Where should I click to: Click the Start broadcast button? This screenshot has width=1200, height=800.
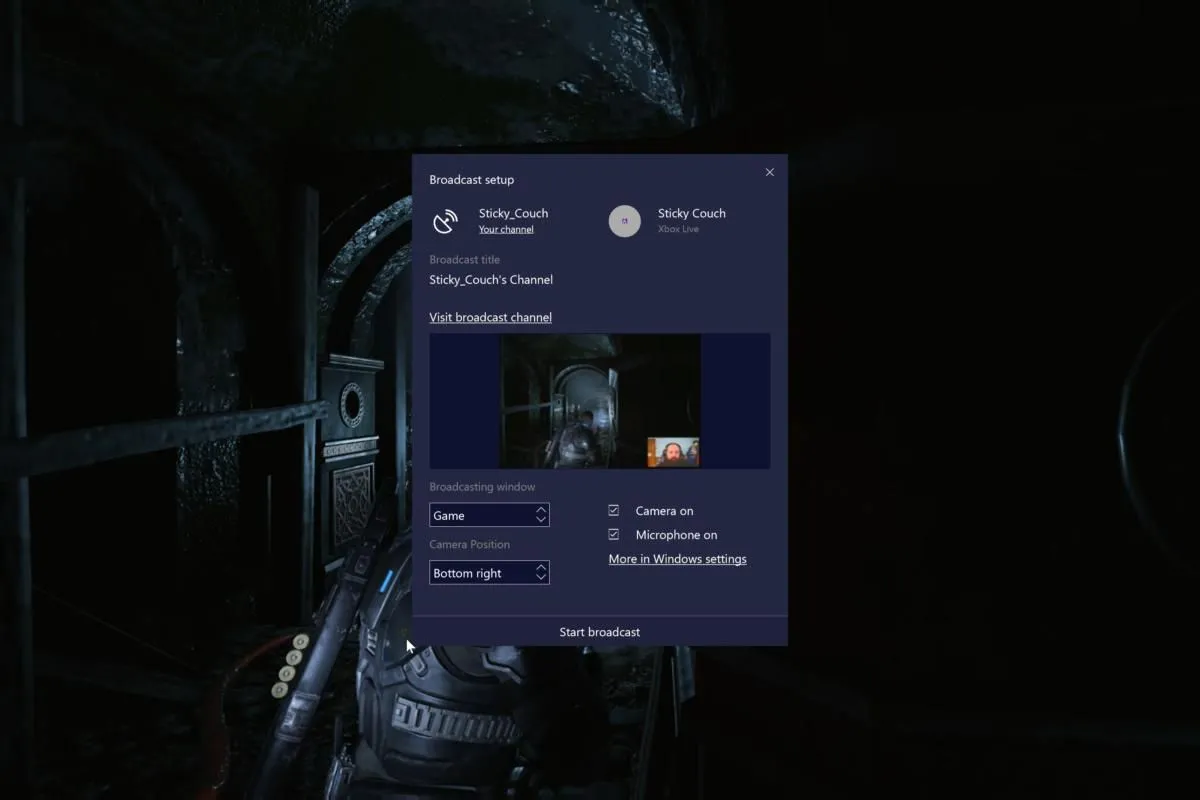pos(600,631)
